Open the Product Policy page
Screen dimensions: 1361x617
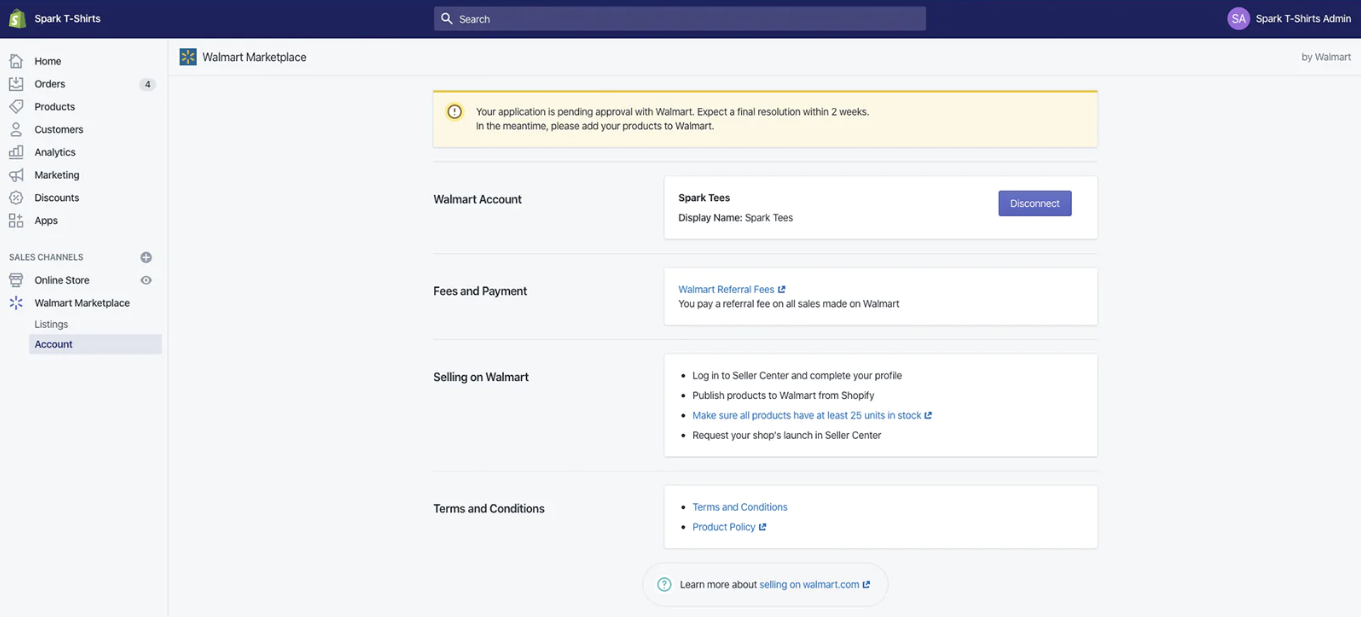(x=725, y=526)
